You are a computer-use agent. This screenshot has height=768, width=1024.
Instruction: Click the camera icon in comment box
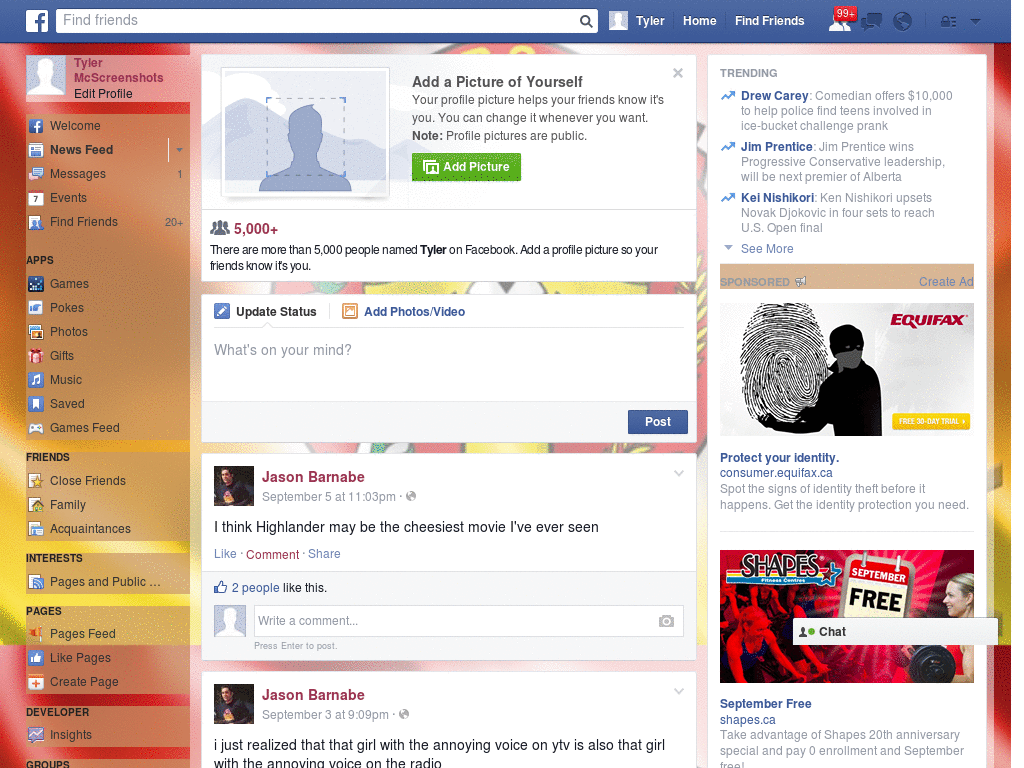click(666, 621)
